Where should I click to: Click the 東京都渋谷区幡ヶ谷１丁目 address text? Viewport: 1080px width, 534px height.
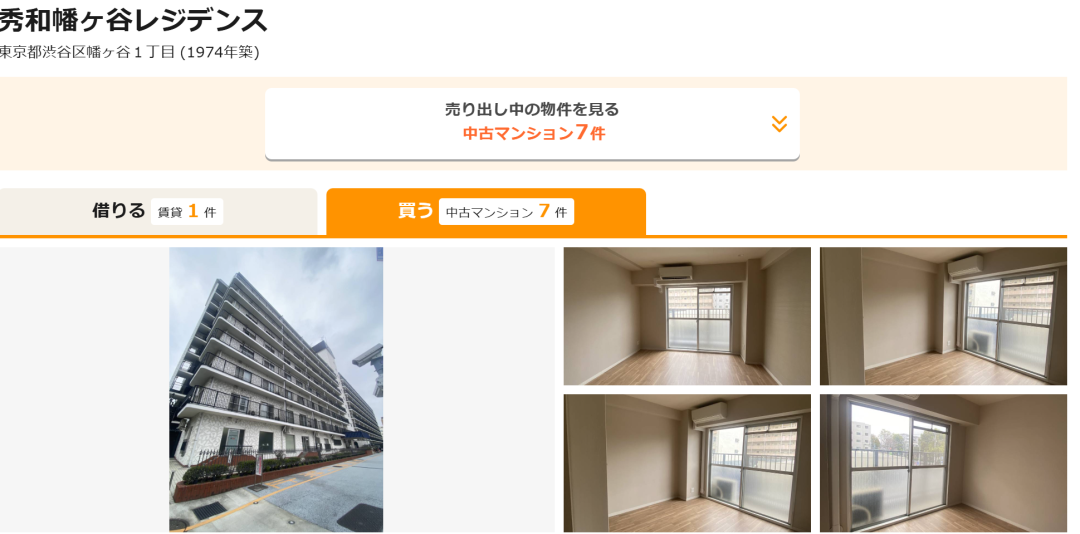click(x=87, y=53)
